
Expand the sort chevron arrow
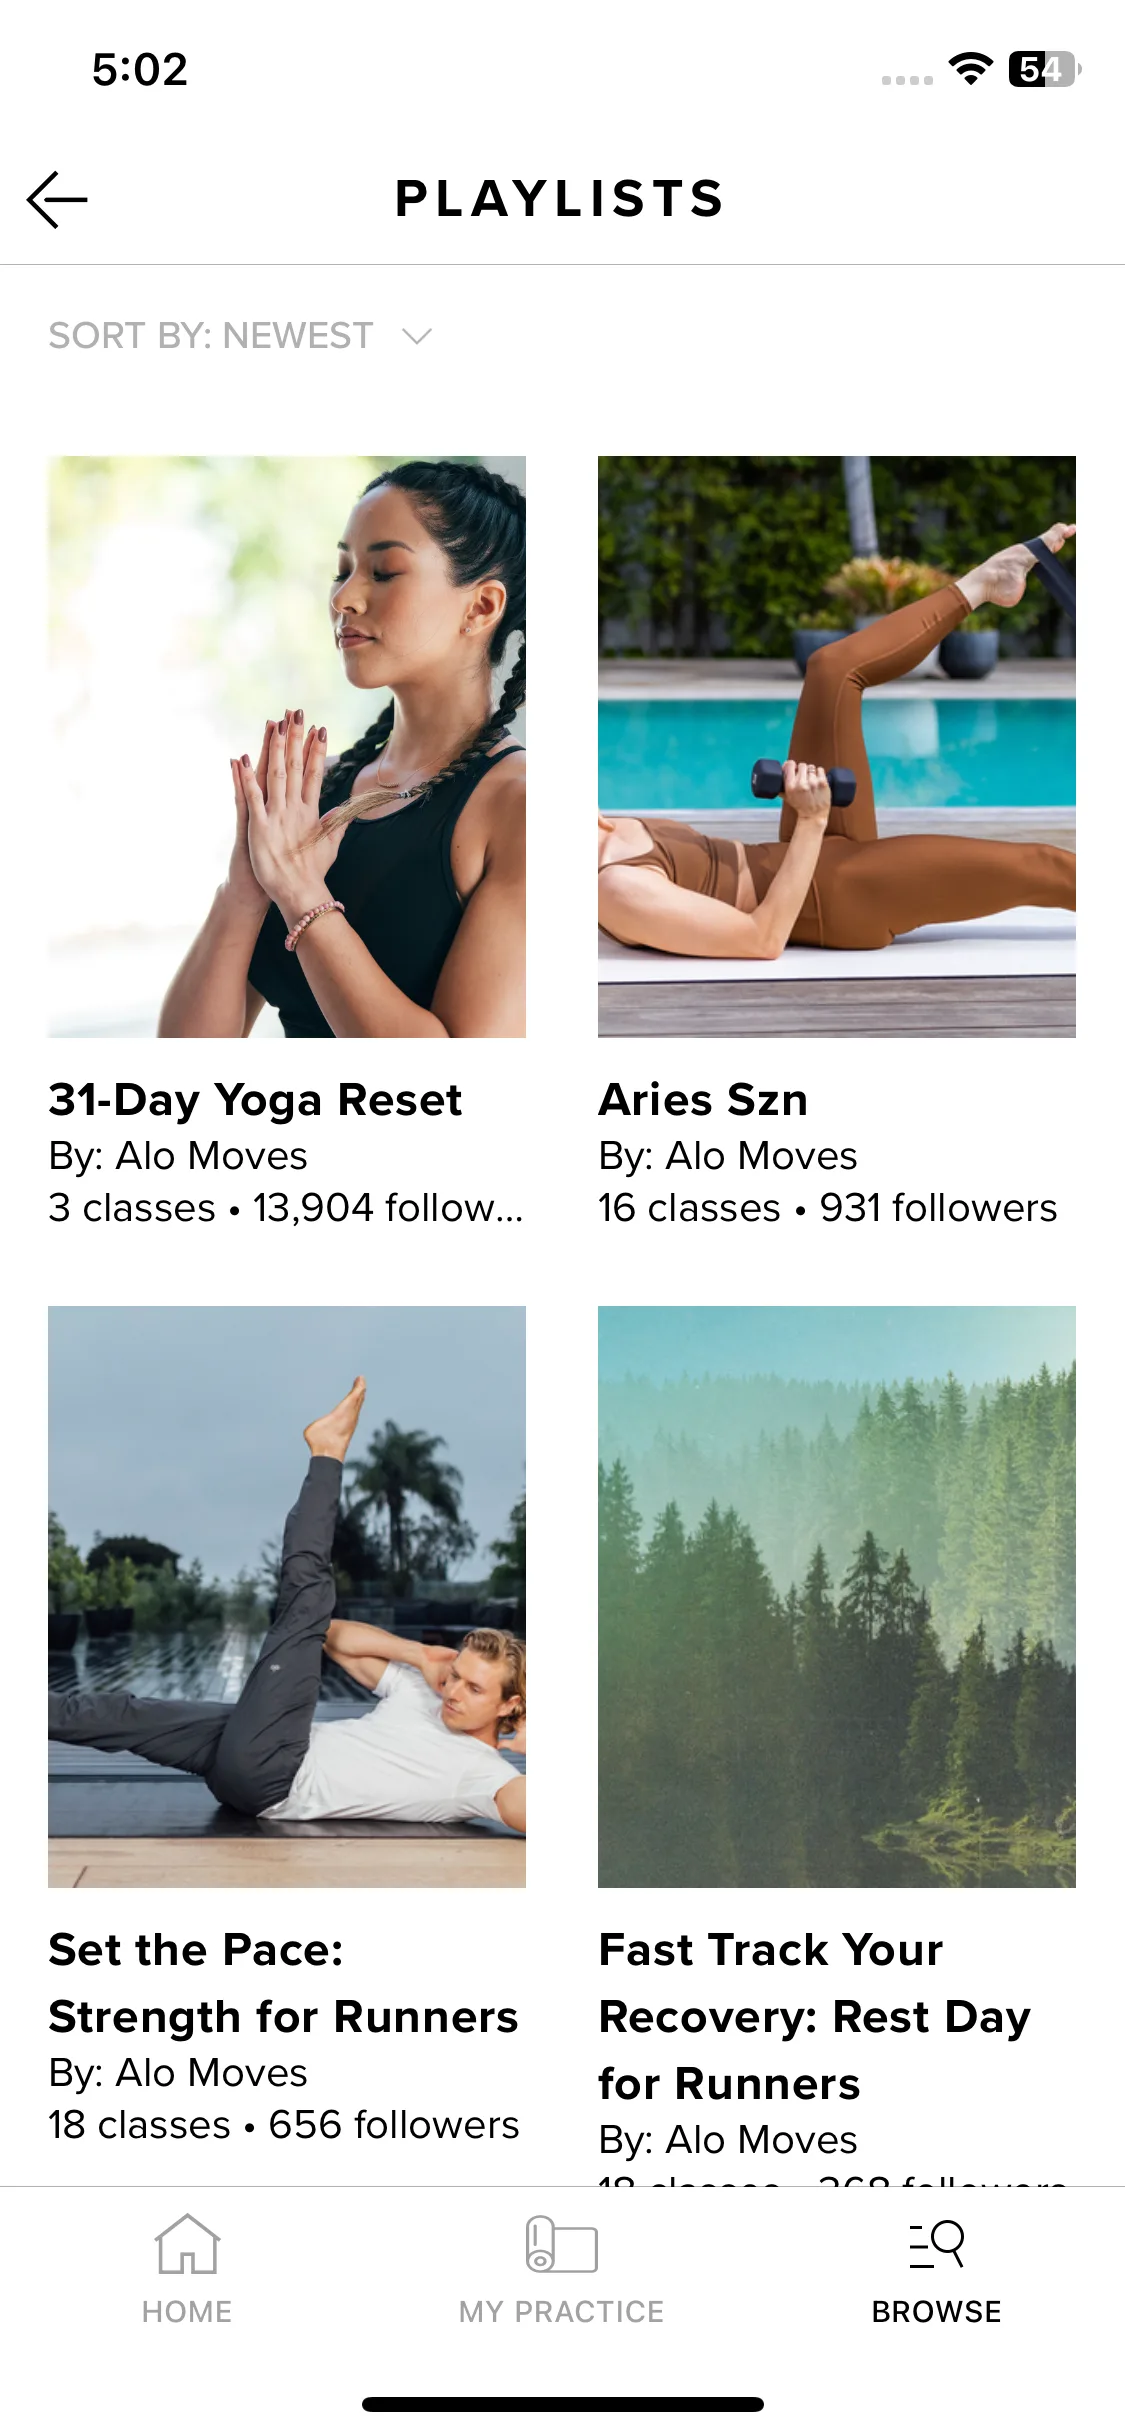click(417, 336)
